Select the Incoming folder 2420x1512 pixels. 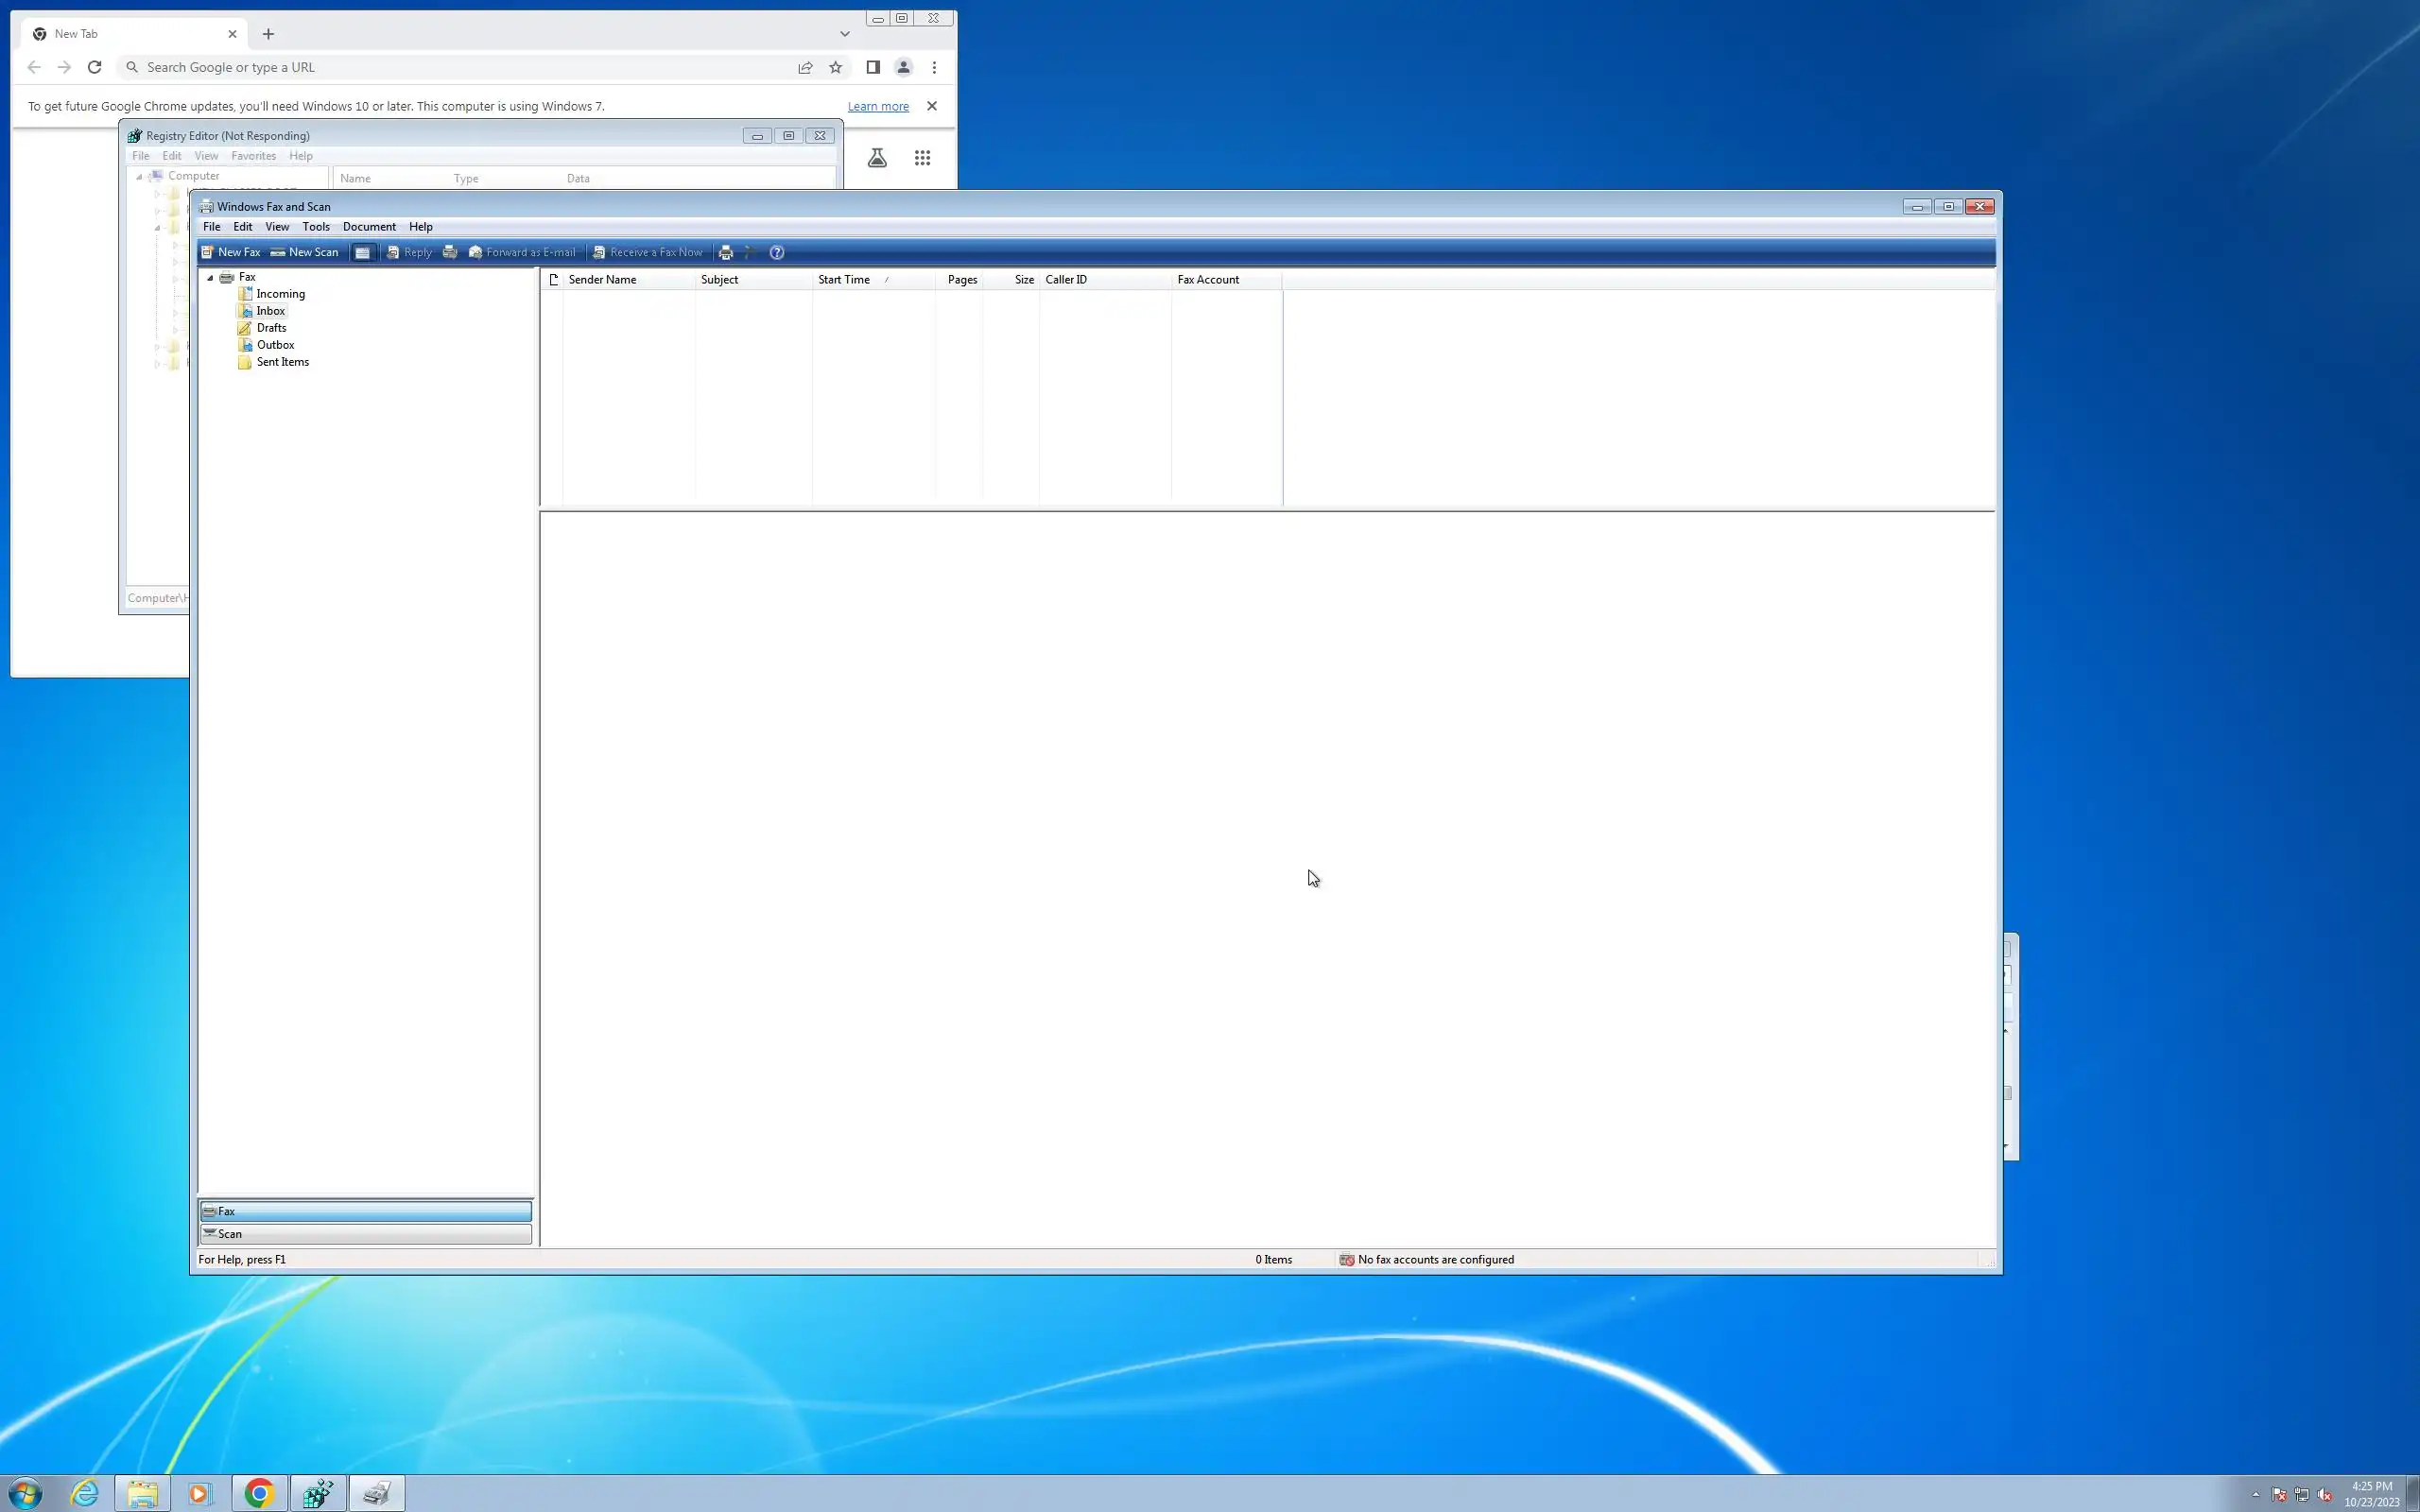coord(280,294)
